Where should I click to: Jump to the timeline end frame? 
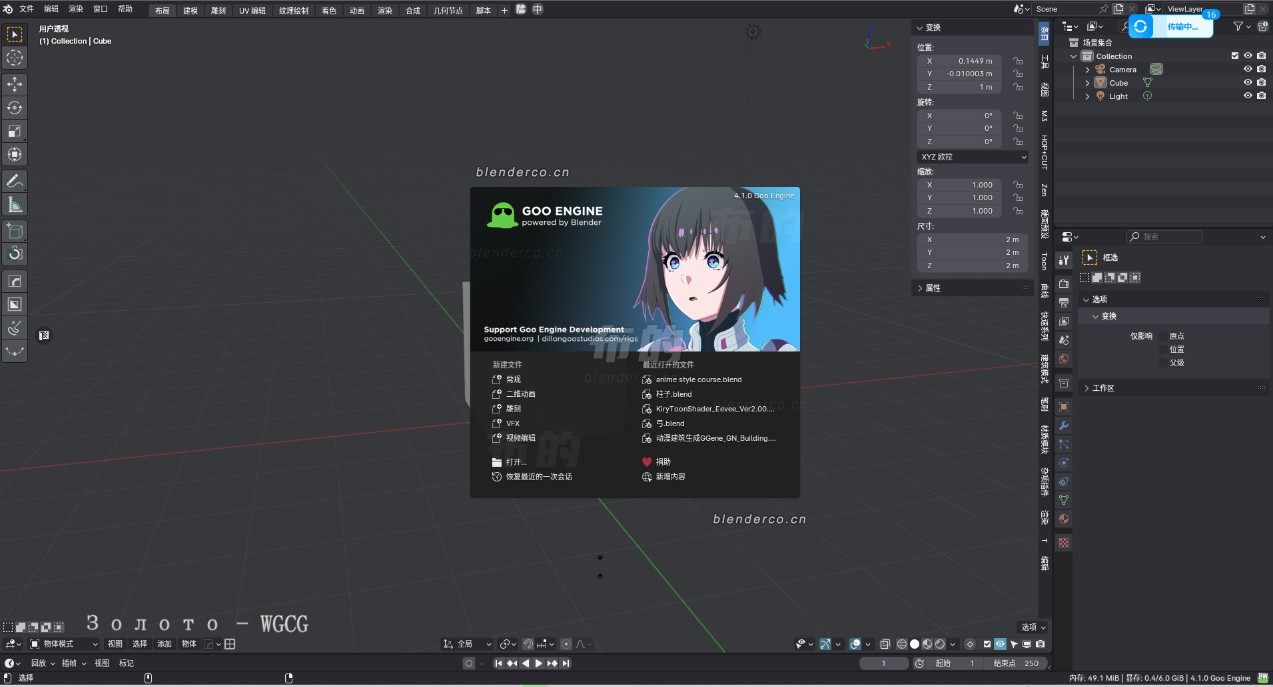coord(566,663)
